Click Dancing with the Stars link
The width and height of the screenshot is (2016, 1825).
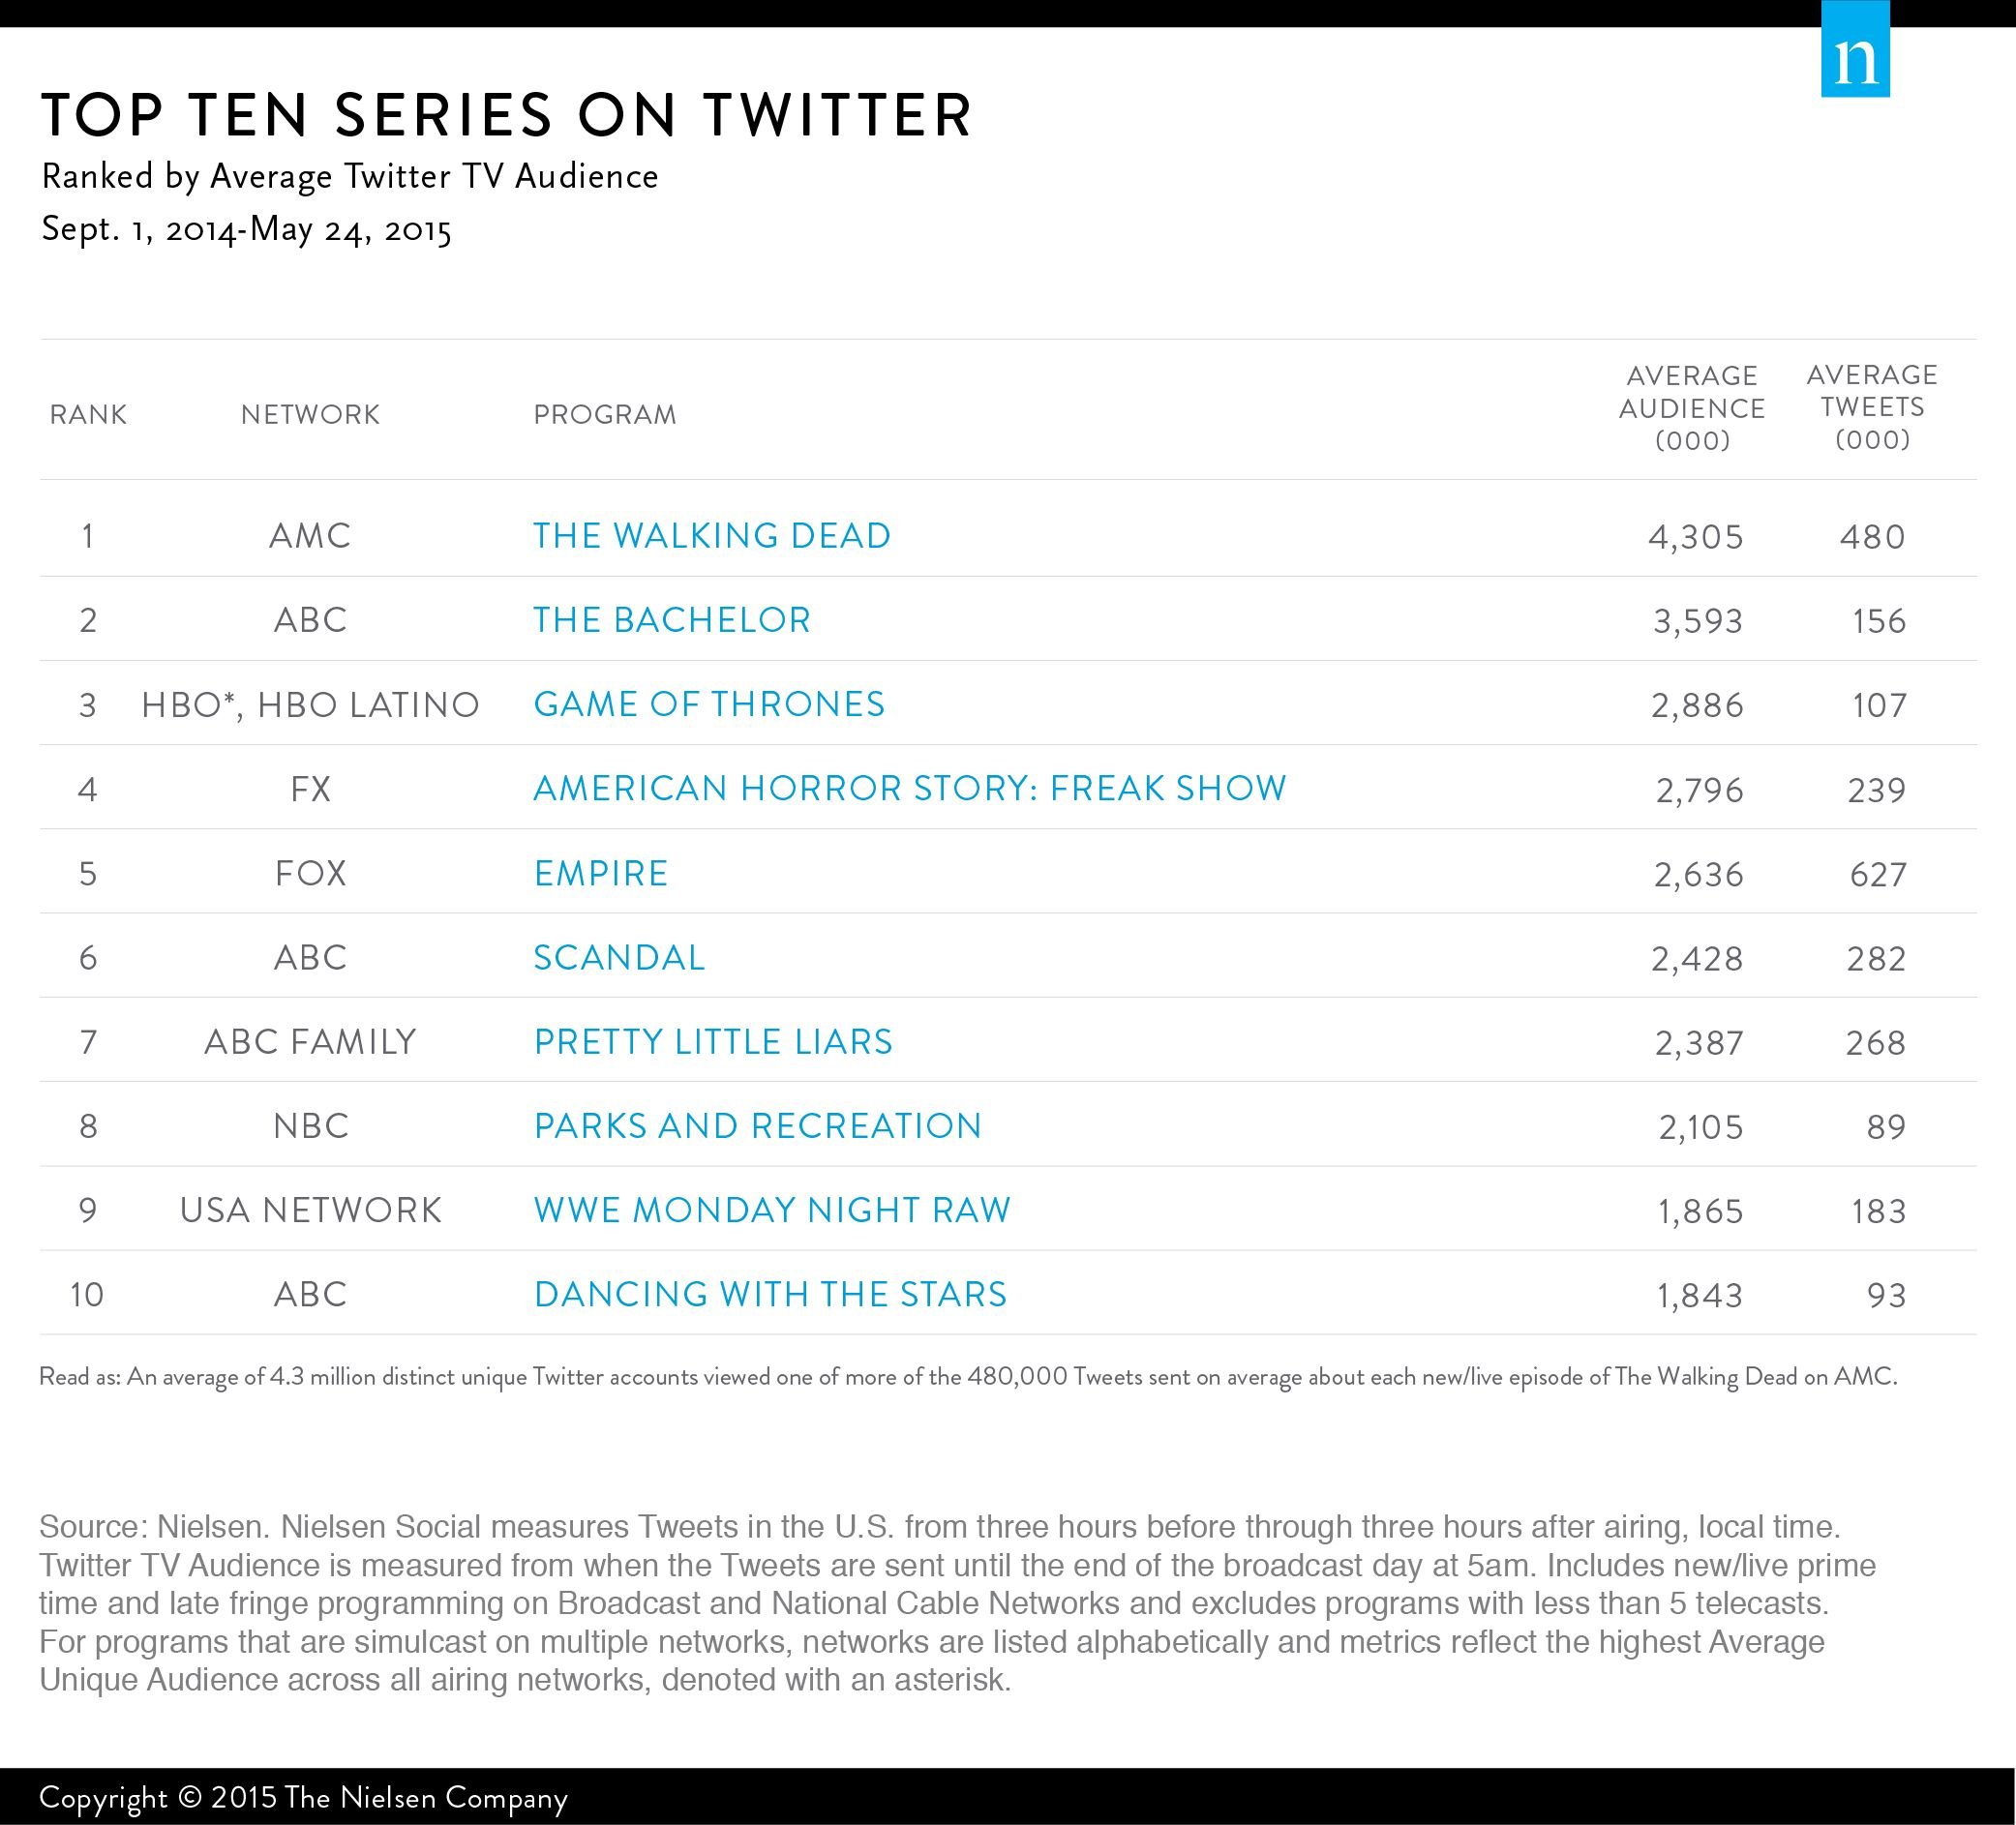click(x=770, y=1294)
